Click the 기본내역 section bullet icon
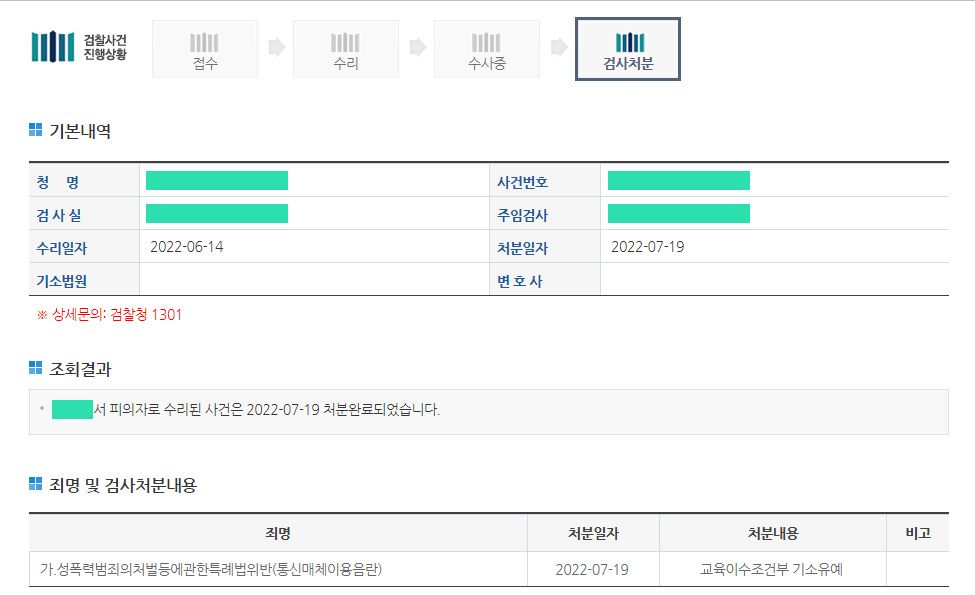The image size is (975, 595). (x=36, y=130)
